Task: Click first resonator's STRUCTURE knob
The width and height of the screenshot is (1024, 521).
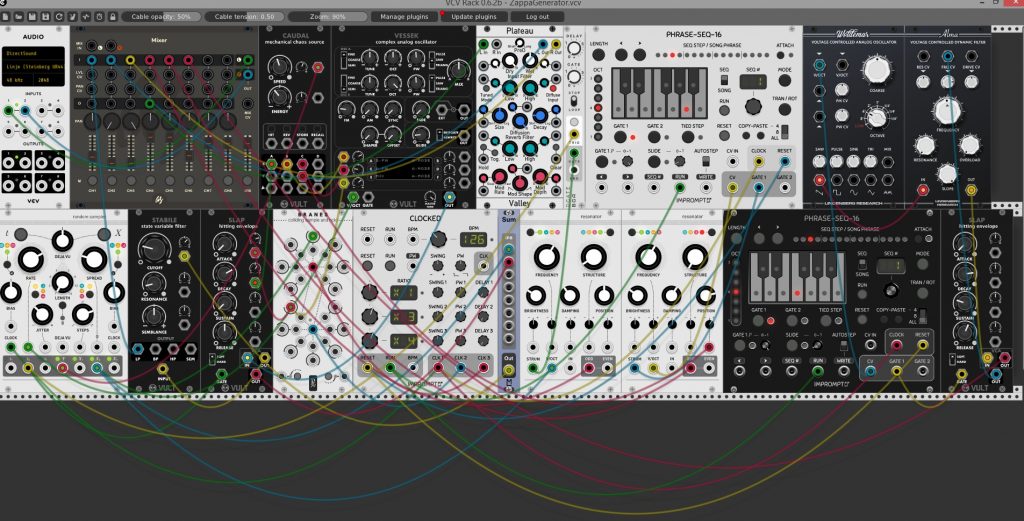Action: pyautogui.click(x=594, y=257)
